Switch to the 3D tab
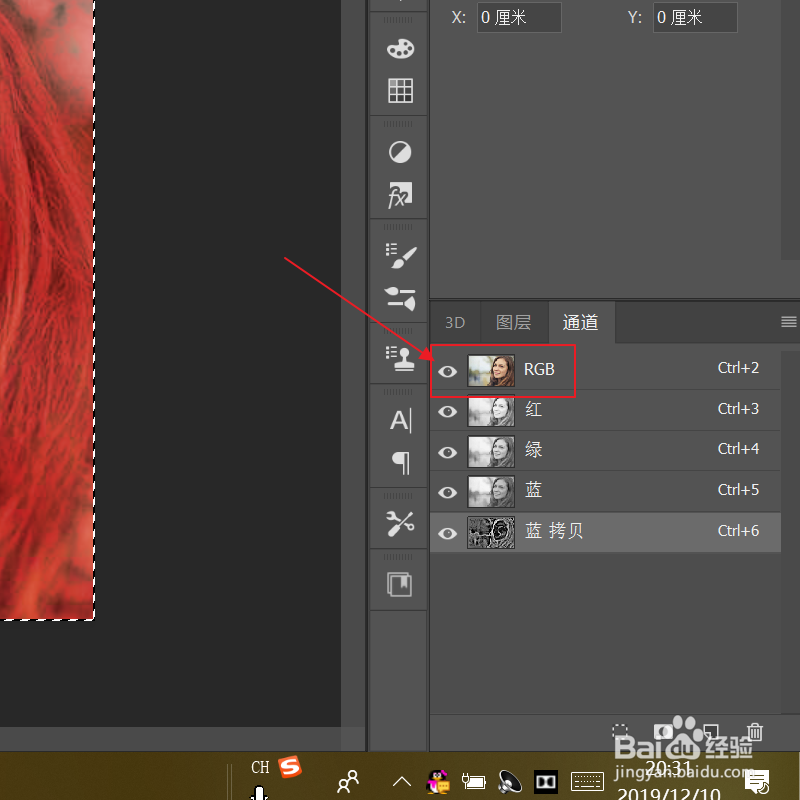 point(455,322)
